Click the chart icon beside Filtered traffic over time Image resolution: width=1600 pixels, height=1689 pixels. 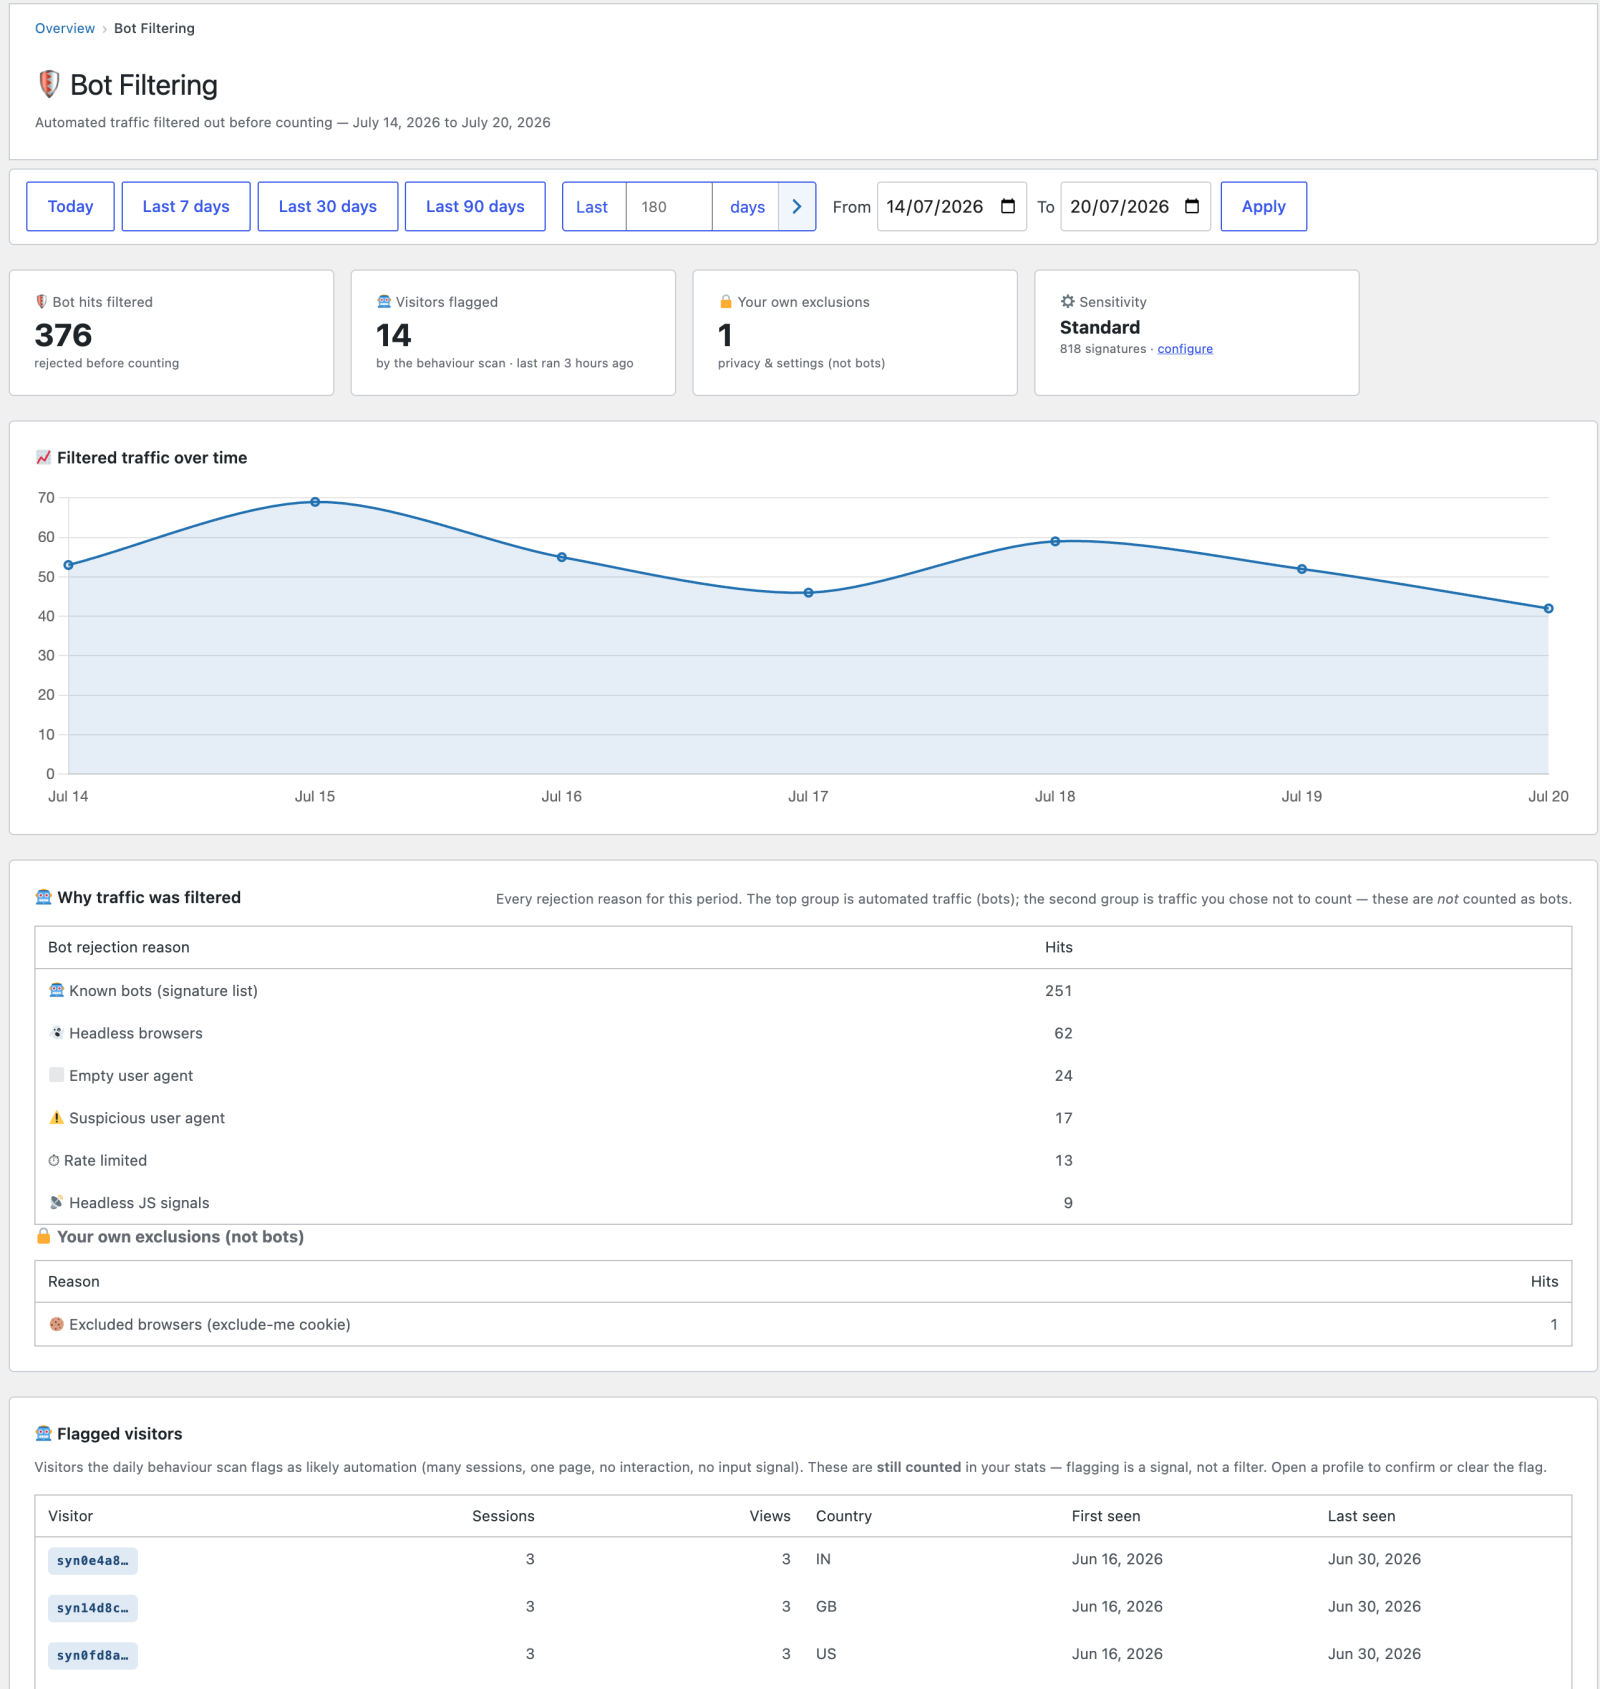[43, 457]
